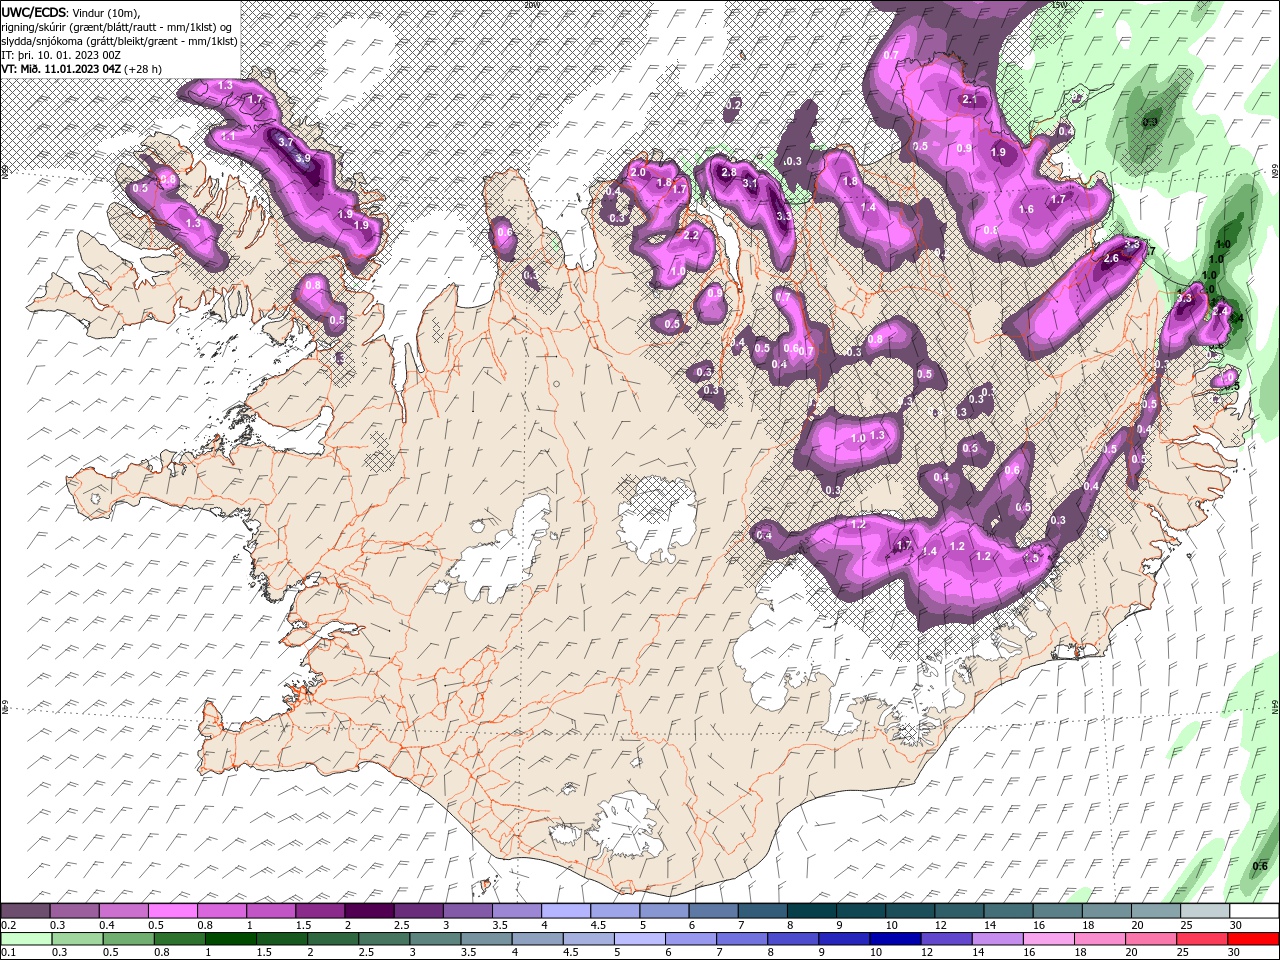Click the '0.1' label in the lower legend
The image size is (1280, 960).
pyautogui.click(x=8, y=953)
